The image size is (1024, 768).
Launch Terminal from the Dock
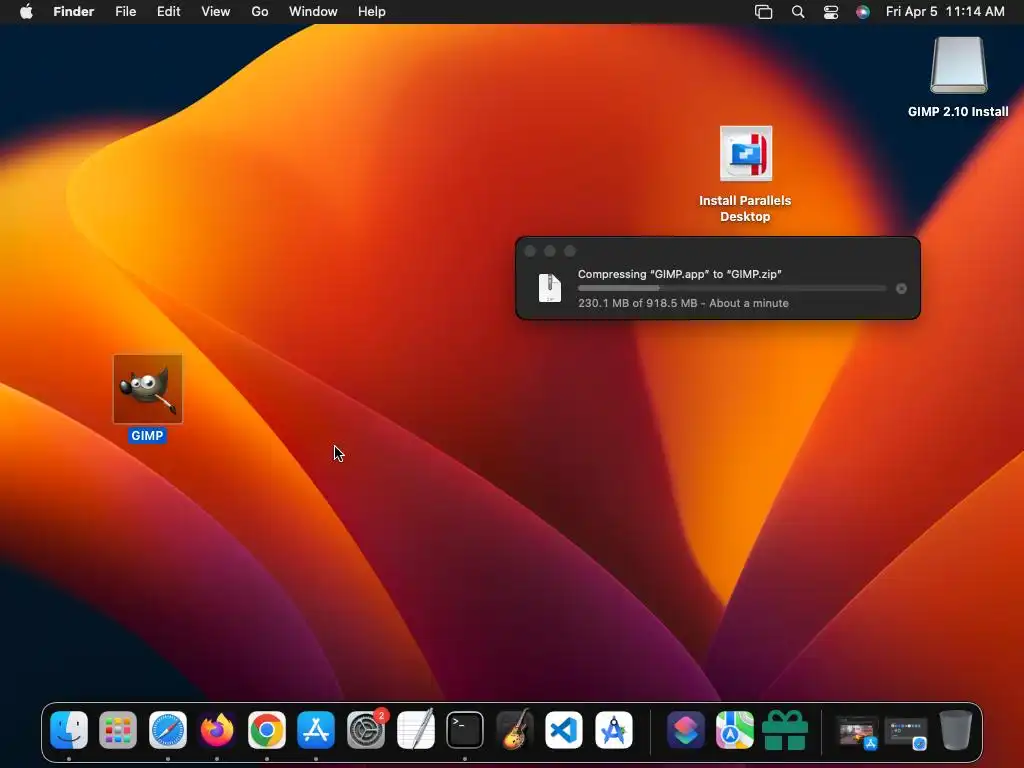pyautogui.click(x=465, y=729)
